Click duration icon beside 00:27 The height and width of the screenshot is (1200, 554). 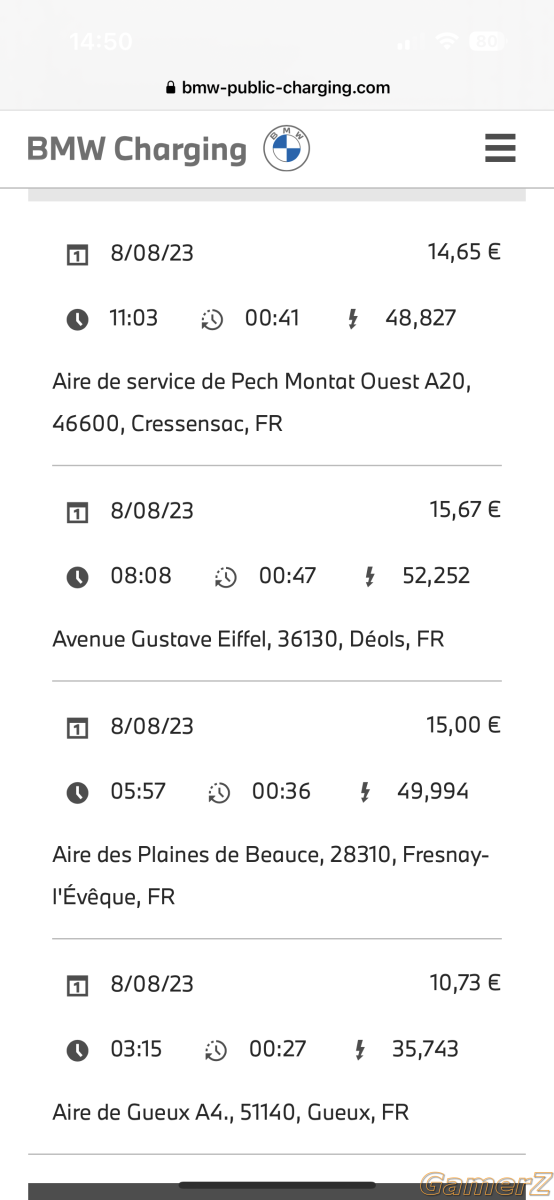pos(216,1050)
